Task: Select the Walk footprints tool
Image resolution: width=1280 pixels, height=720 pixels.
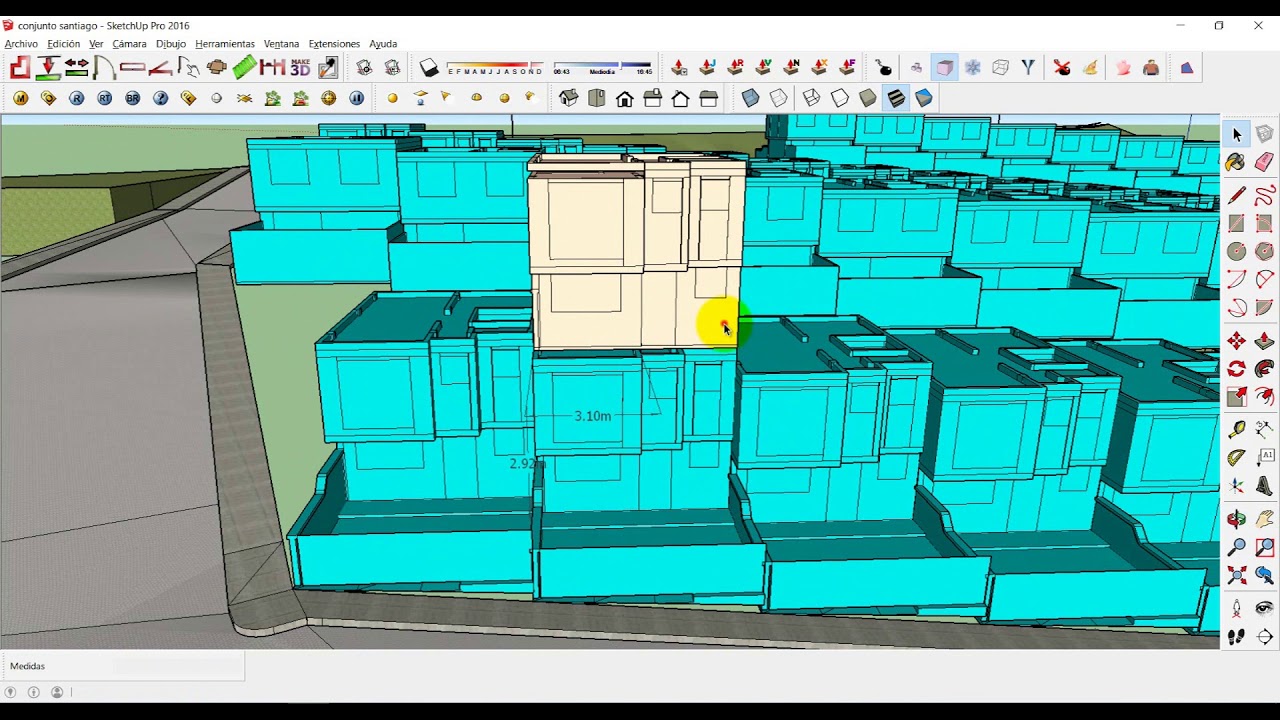Action: coord(1237,636)
